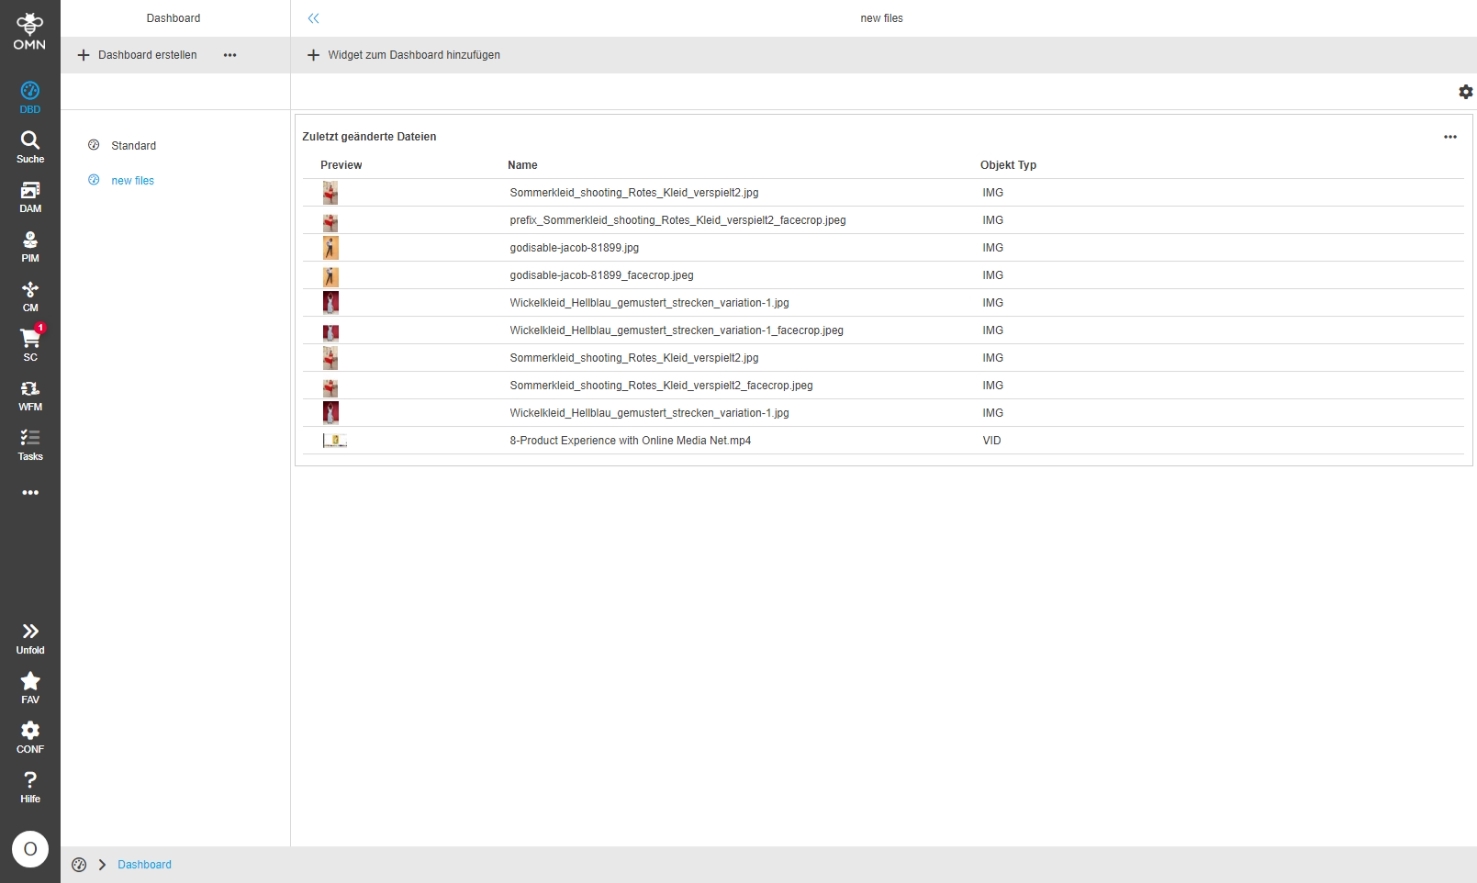Select Wickelkleid_Hellblau_gemustert_strecken_variation-1_facecrop.jpeg
Image resolution: width=1477 pixels, height=883 pixels.
pos(676,330)
